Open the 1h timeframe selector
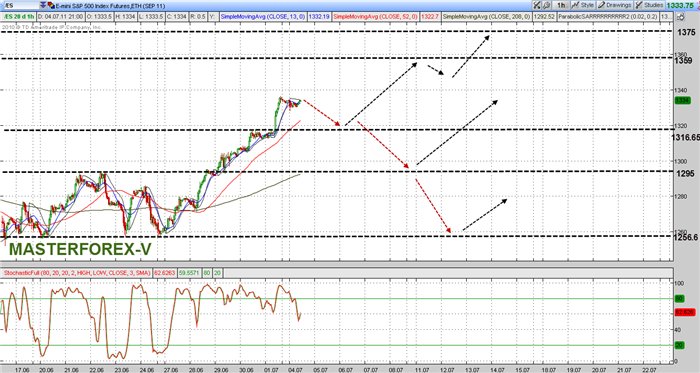700x373 pixels. point(561,5)
